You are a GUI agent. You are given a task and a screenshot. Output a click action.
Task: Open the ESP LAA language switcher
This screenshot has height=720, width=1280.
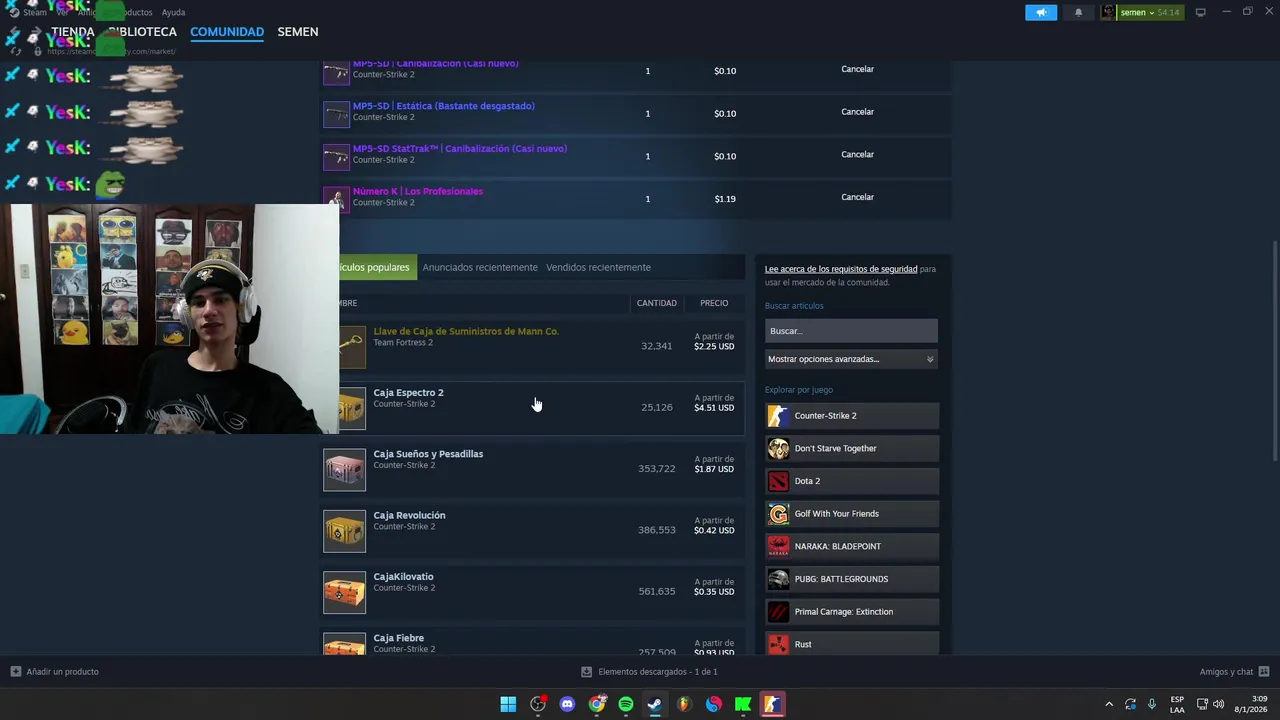(x=1177, y=704)
